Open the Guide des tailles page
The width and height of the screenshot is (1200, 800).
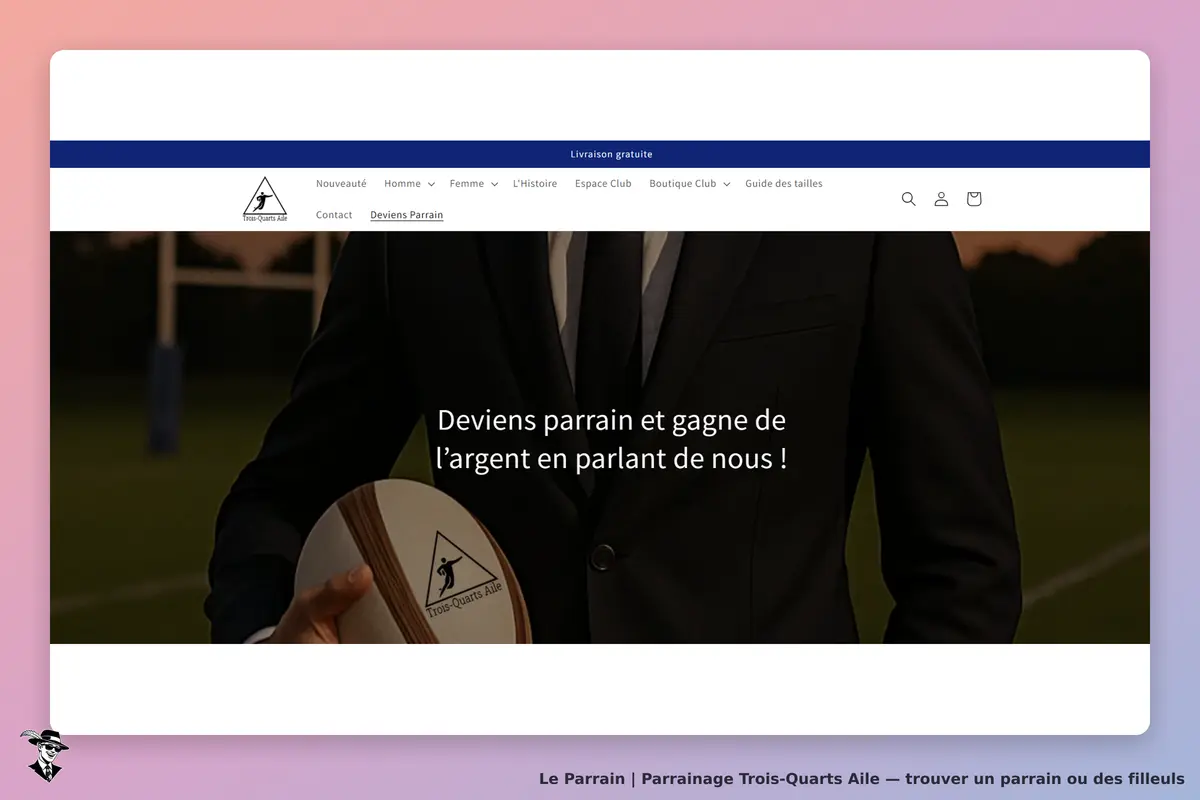tap(784, 184)
